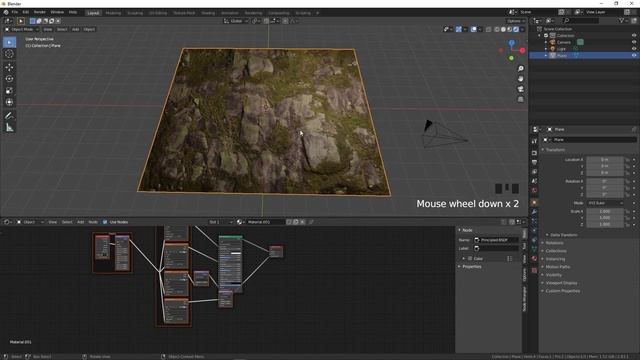This screenshot has height=360, width=640.
Task: Toggle X-ray mode
Action: (489, 29)
